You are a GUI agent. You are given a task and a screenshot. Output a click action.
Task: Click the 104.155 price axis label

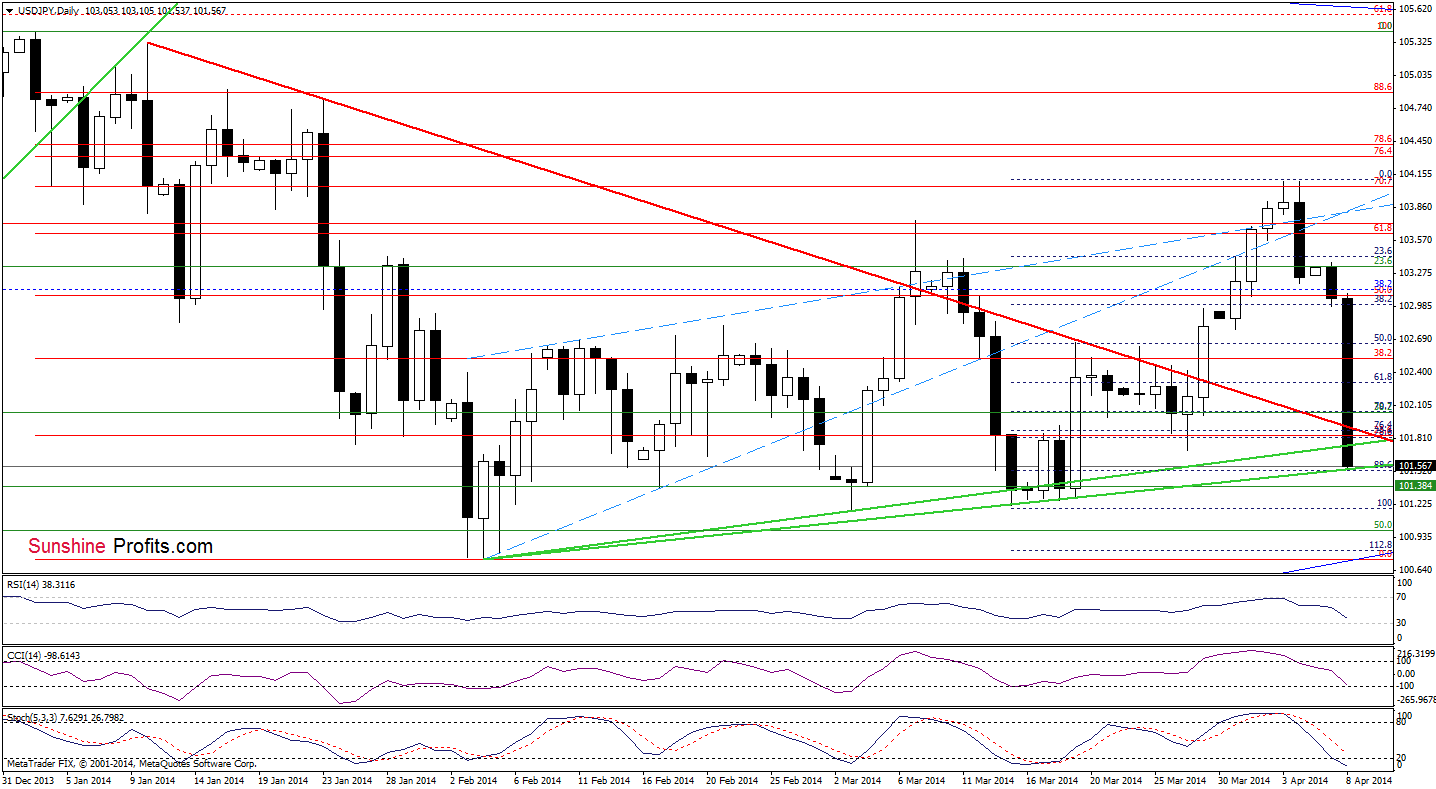tap(1416, 174)
